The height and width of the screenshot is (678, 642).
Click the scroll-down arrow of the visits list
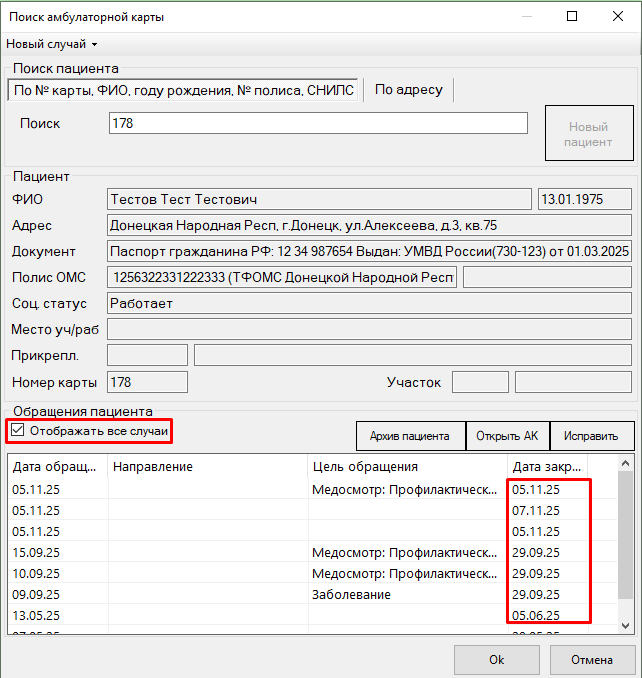625,625
